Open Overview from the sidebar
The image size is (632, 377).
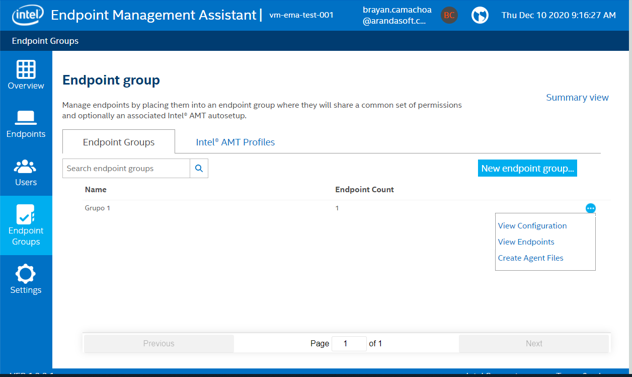pos(26,75)
